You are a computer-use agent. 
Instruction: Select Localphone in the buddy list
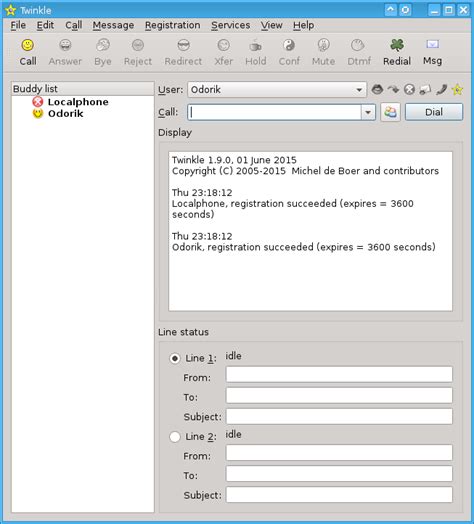point(78,102)
